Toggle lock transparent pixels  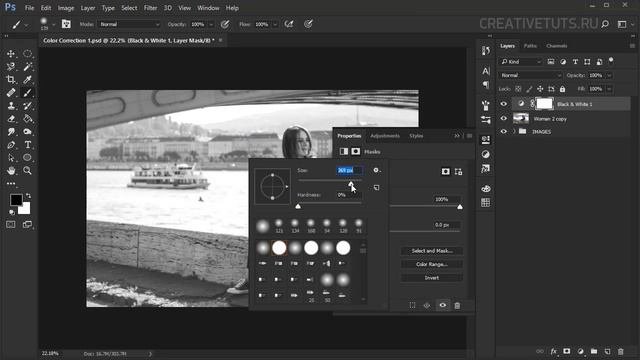[518, 89]
